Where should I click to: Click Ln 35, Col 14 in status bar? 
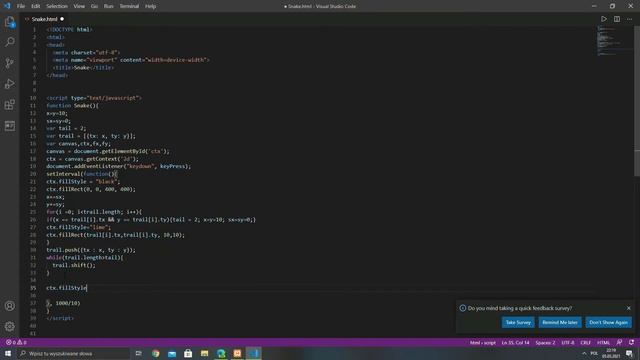click(x=515, y=342)
